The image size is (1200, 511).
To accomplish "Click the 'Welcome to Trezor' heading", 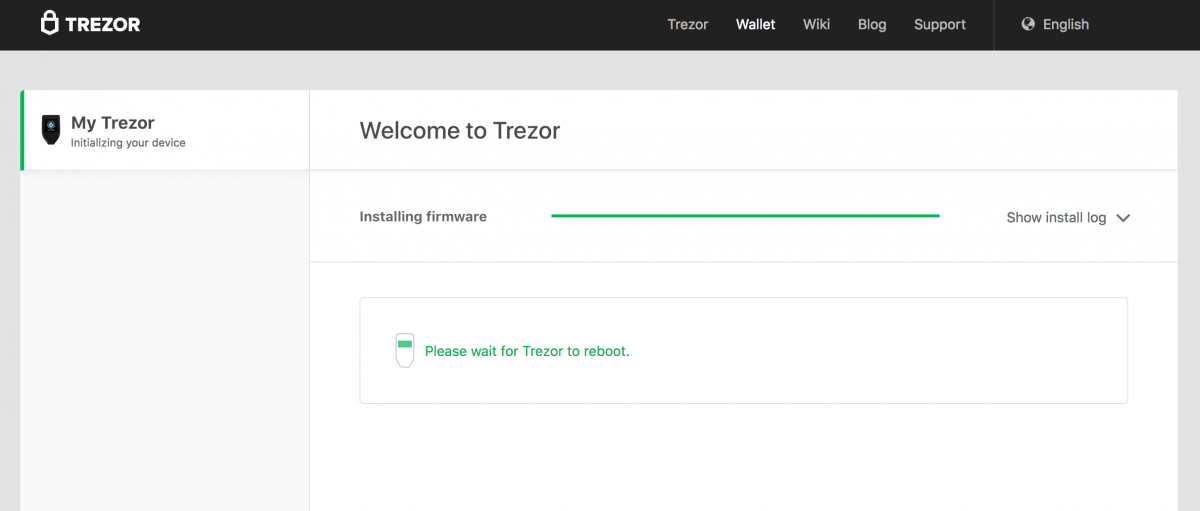I will pyautogui.click(x=460, y=130).
